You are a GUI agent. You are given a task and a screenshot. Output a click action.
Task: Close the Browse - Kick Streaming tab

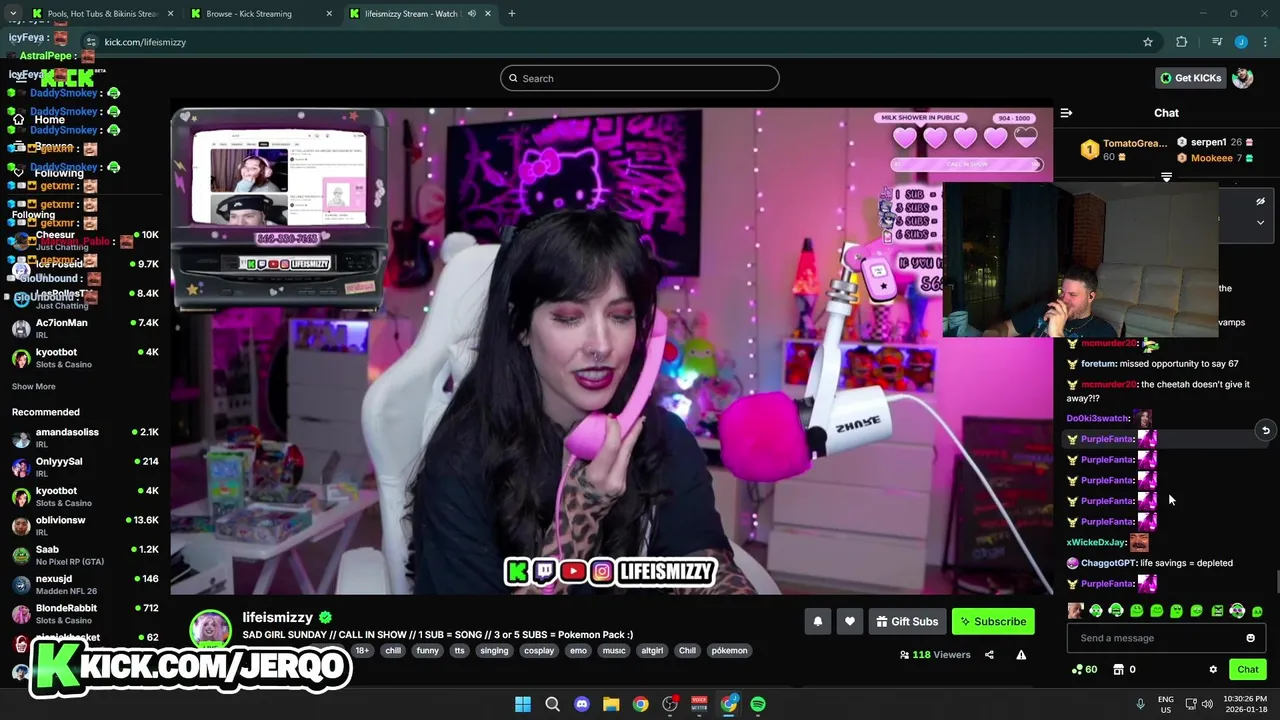pyautogui.click(x=330, y=14)
